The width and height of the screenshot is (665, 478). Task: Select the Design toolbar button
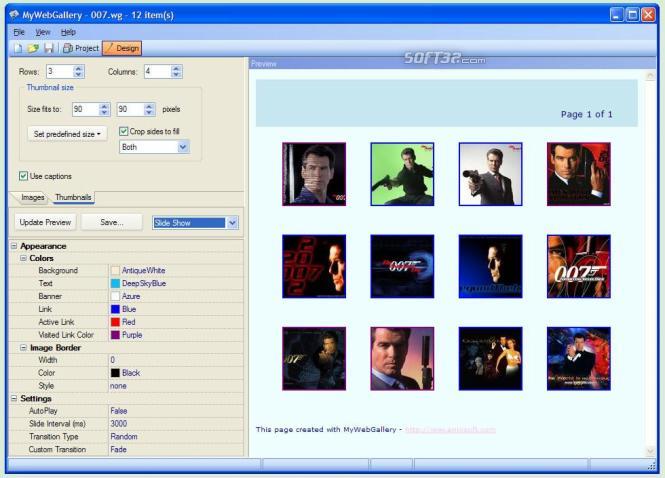pyautogui.click(x=122, y=48)
